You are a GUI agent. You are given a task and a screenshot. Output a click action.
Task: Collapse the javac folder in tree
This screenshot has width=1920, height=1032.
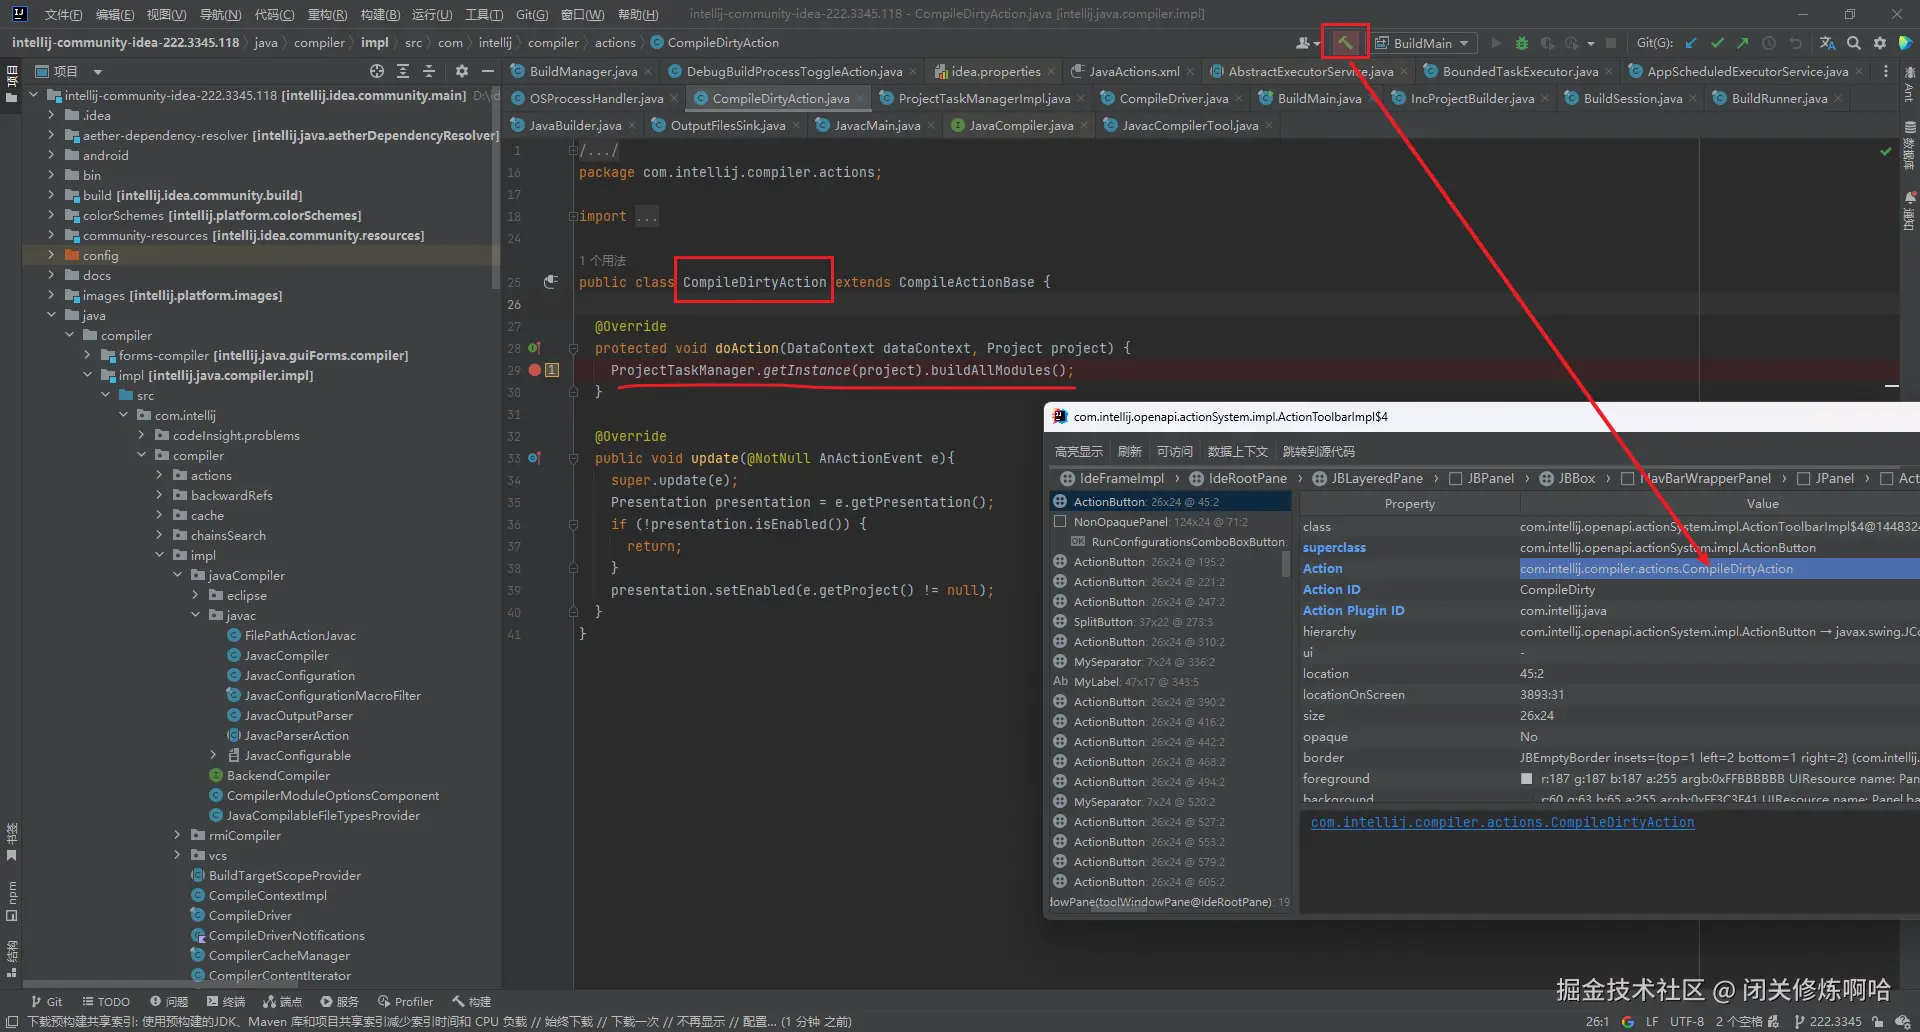[x=196, y=616]
